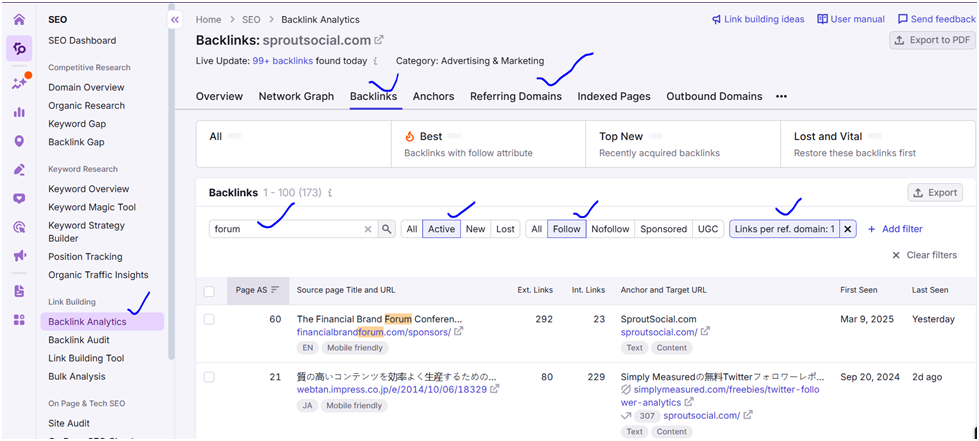Click the Export to PDF button
The image size is (979, 441).
coord(930,40)
